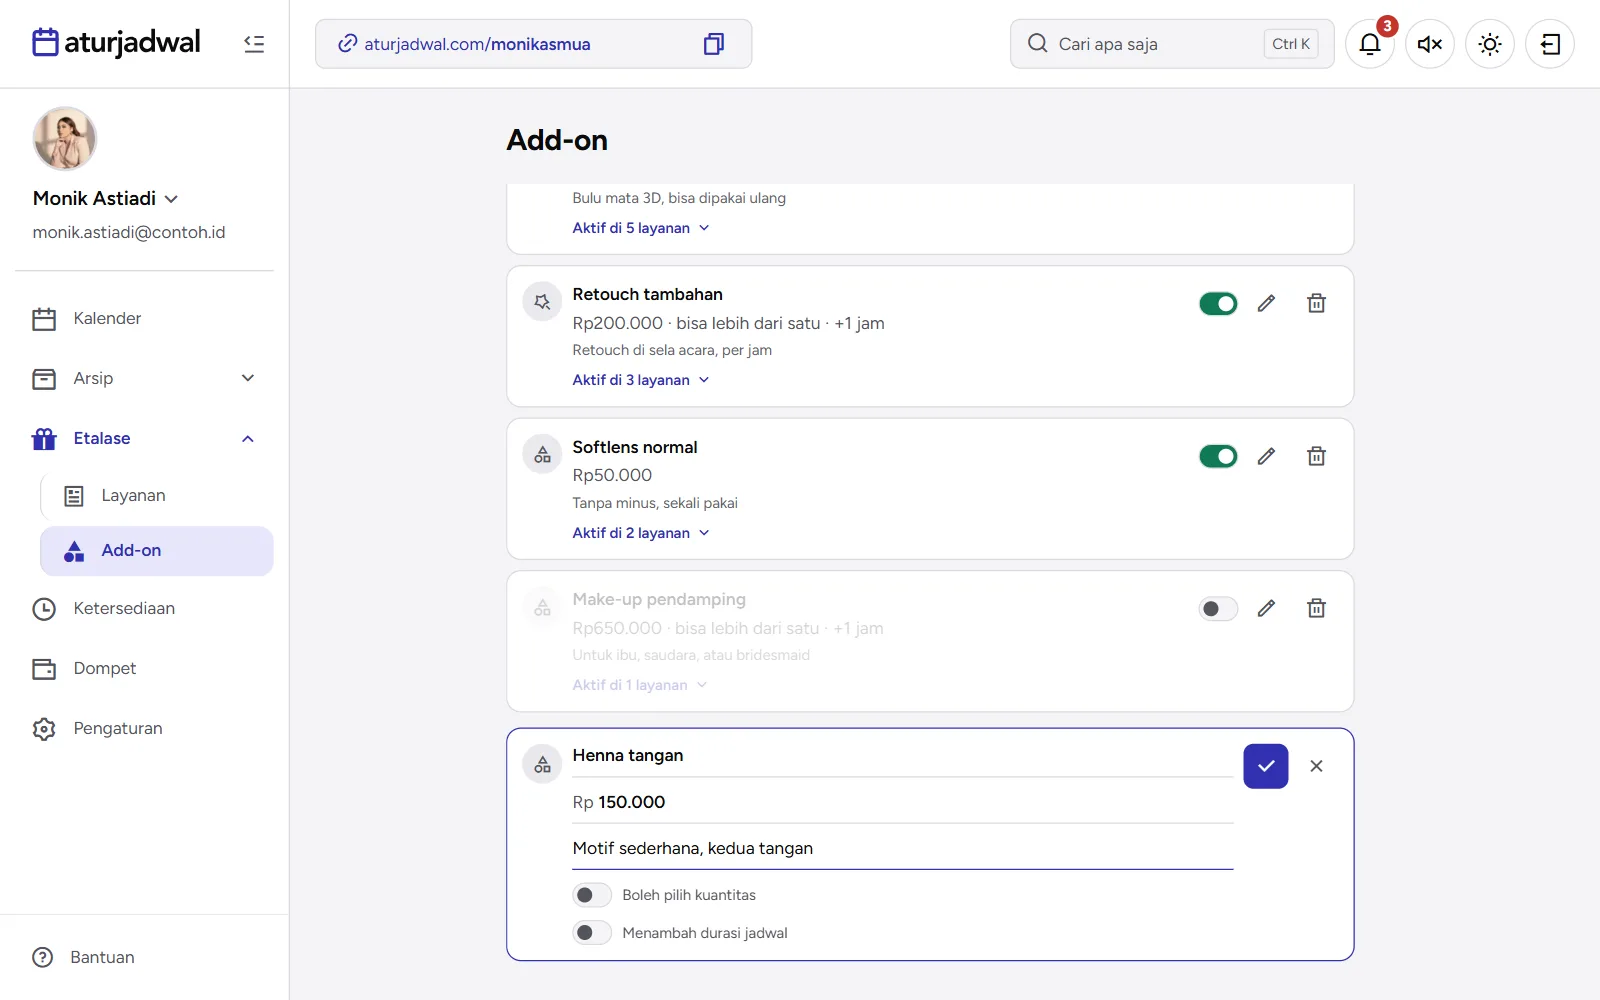
Task: Open the Layanan submenu
Action: pos(157,496)
